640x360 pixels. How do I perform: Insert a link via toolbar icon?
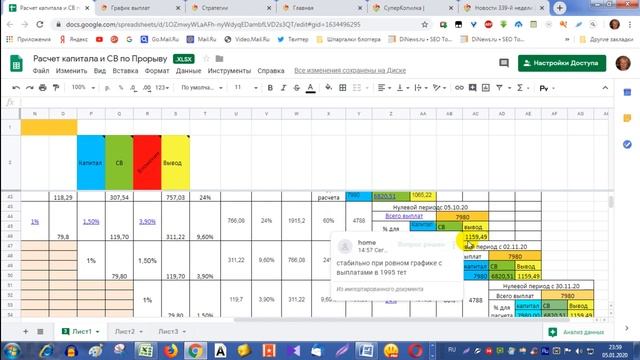point(459,88)
